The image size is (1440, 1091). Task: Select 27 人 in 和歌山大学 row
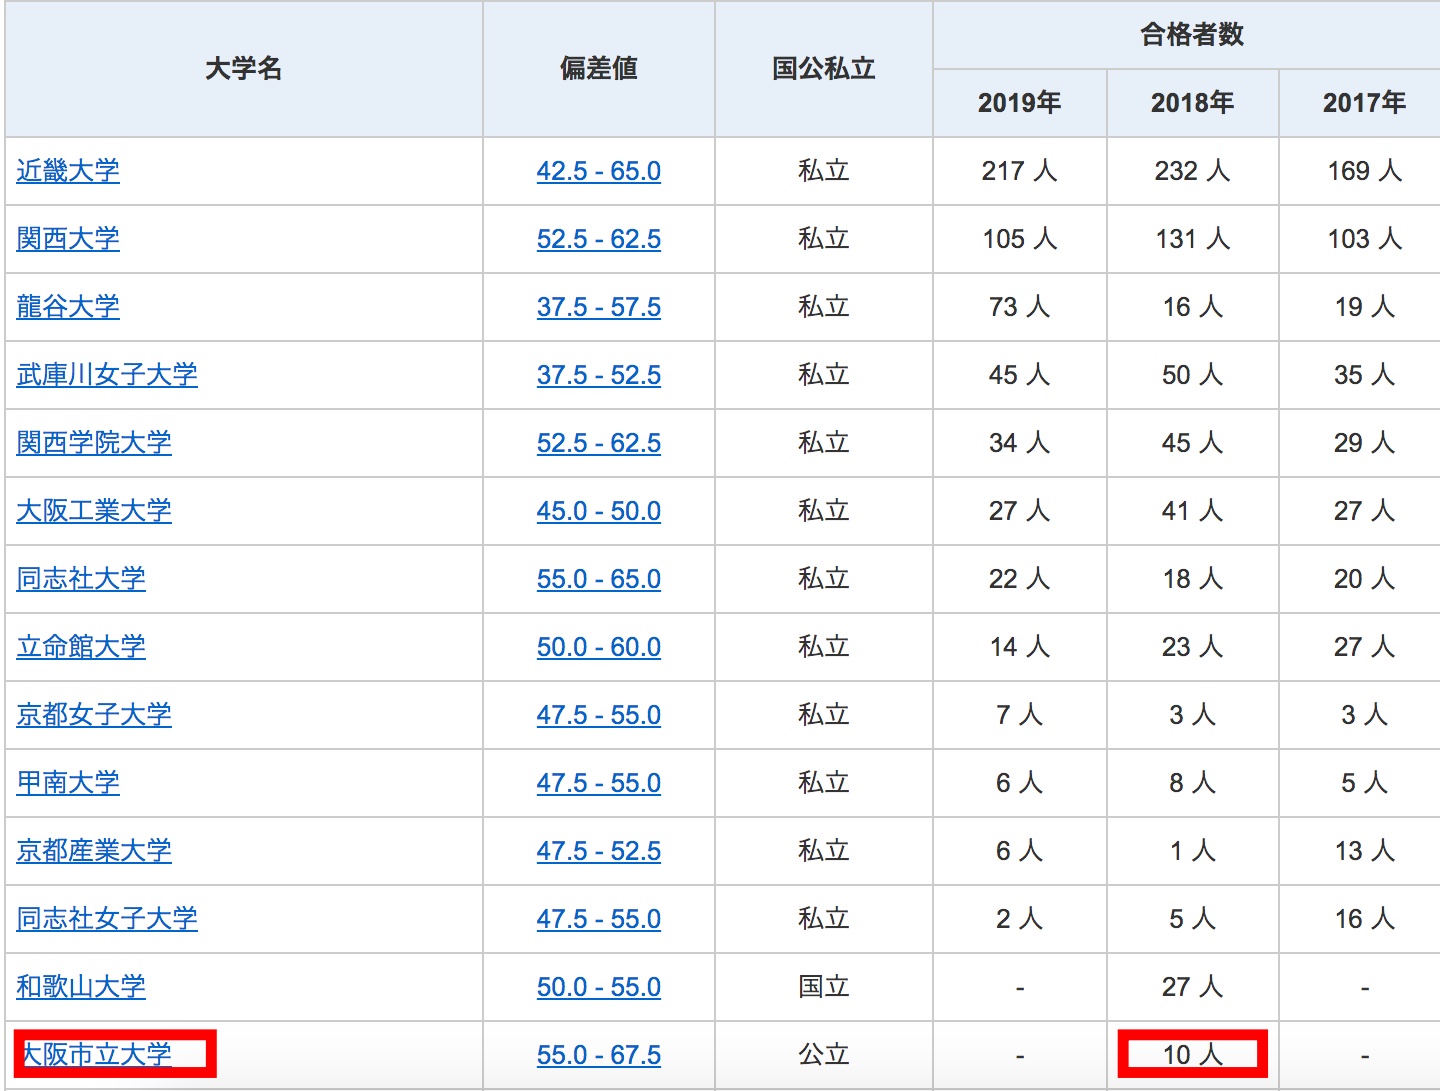tap(1193, 987)
